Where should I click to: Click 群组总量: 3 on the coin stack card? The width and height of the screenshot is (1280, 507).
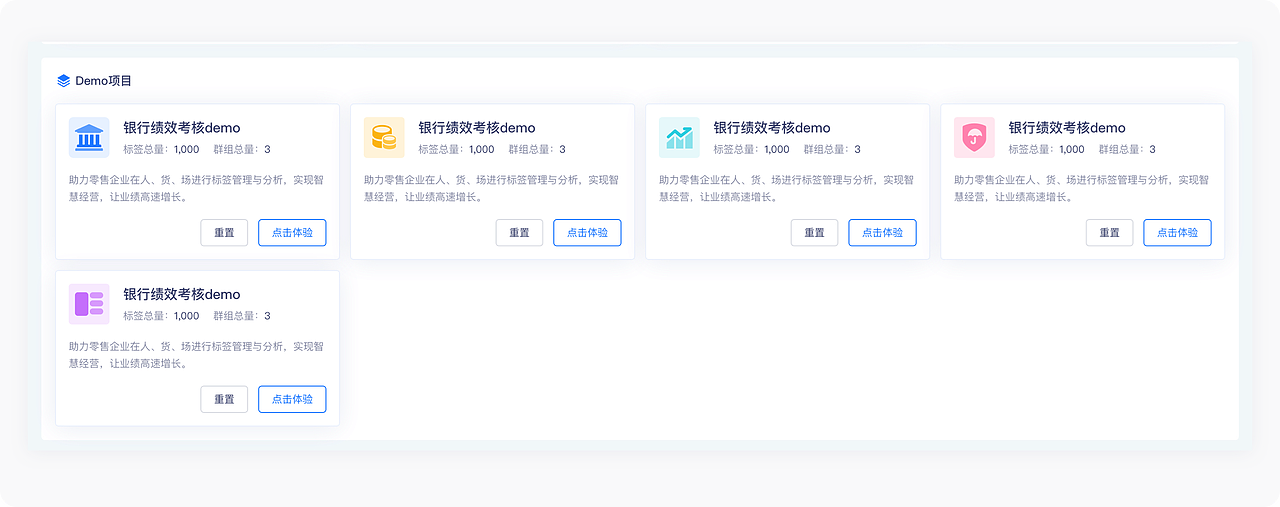pos(537,149)
